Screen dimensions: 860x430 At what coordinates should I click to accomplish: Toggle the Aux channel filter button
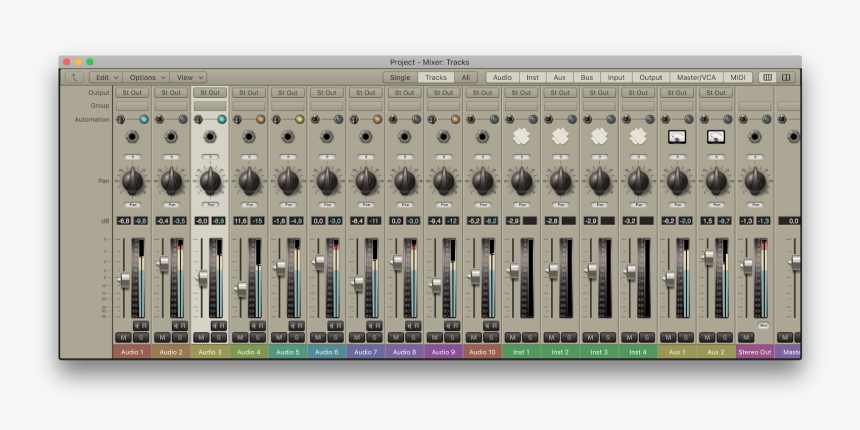point(559,77)
